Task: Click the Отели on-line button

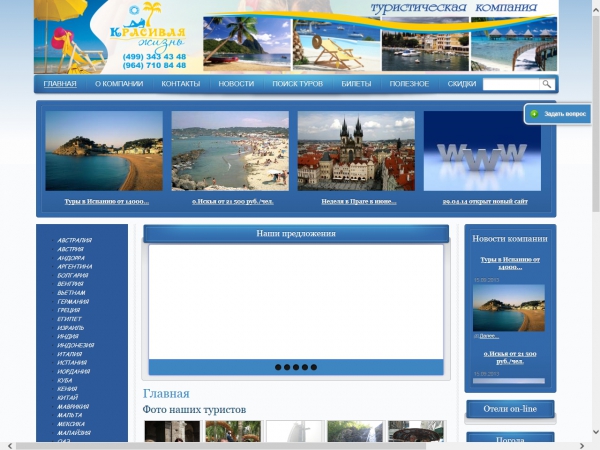Action: point(510,409)
